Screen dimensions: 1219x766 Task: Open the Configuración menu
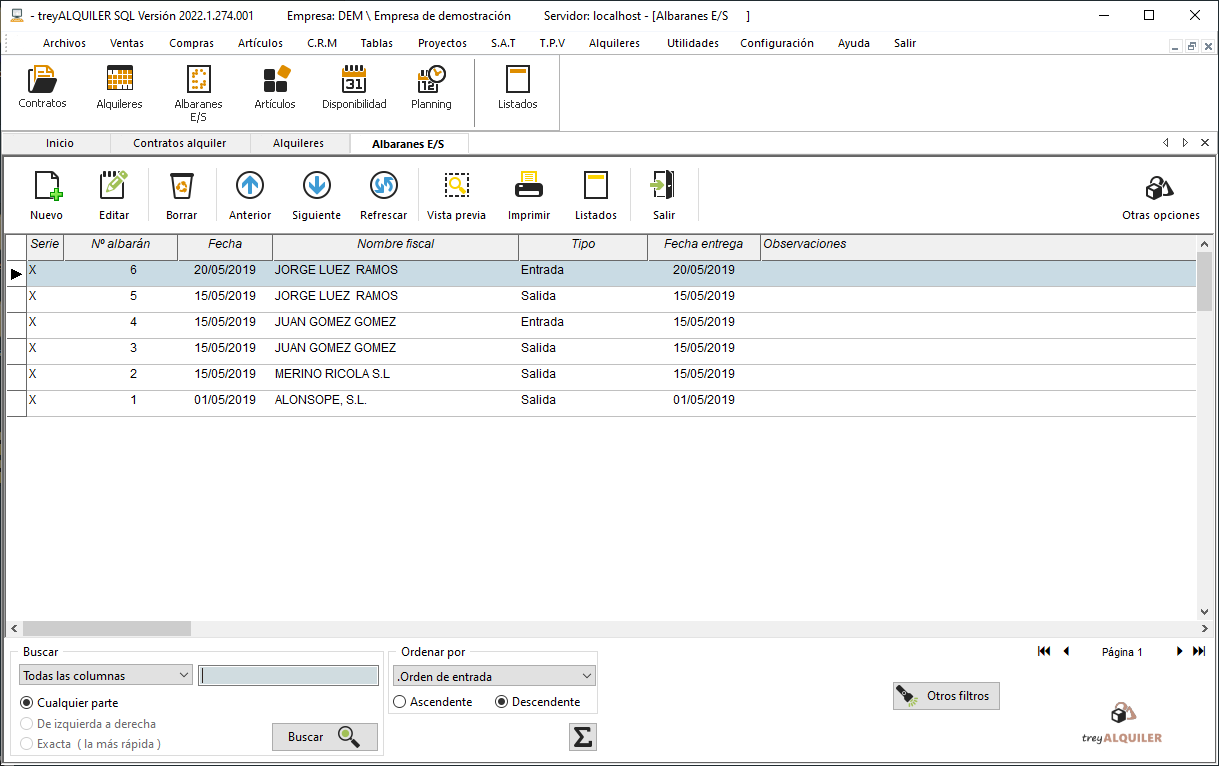777,43
